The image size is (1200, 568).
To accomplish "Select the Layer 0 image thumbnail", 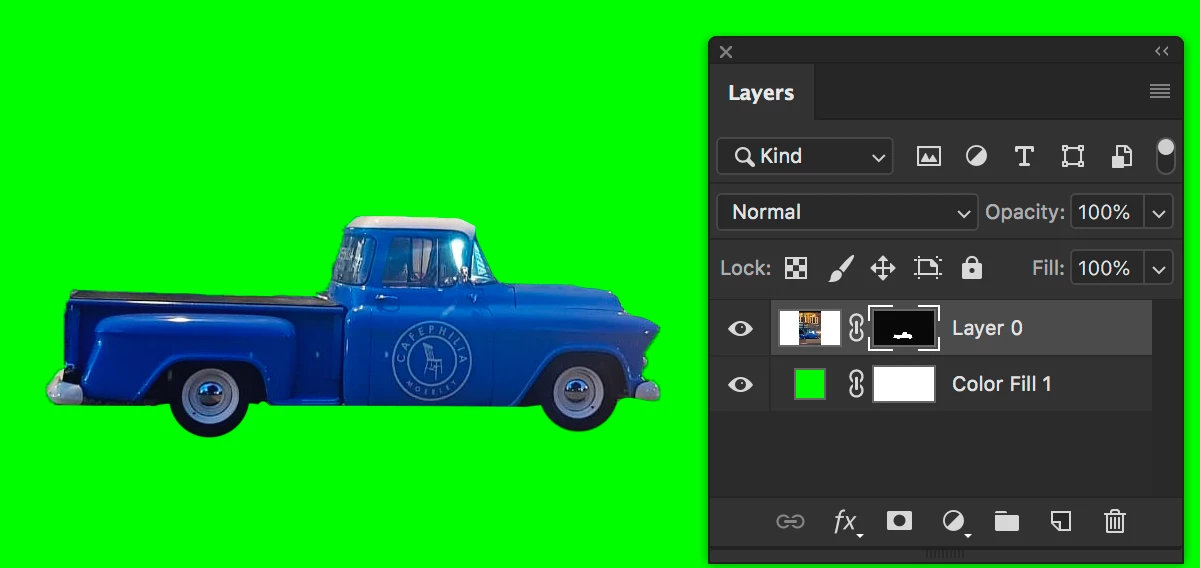I will (810, 328).
